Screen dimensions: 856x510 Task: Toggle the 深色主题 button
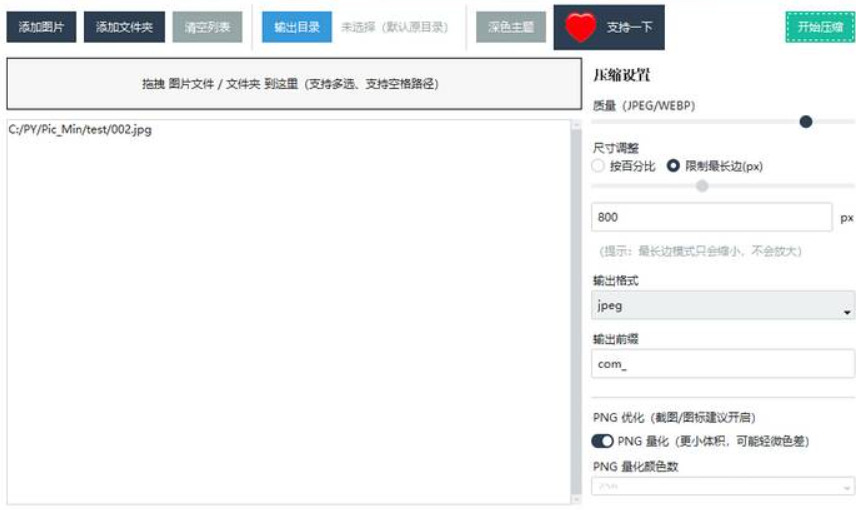pyautogui.click(x=511, y=27)
